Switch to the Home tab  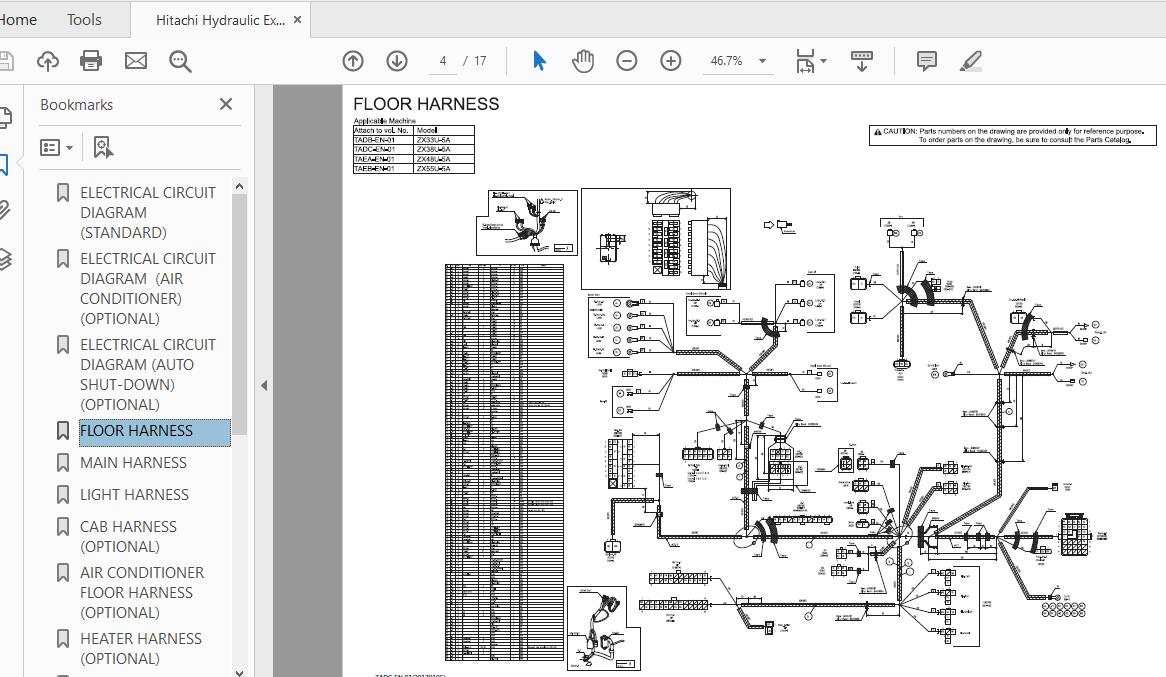point(18,20)
